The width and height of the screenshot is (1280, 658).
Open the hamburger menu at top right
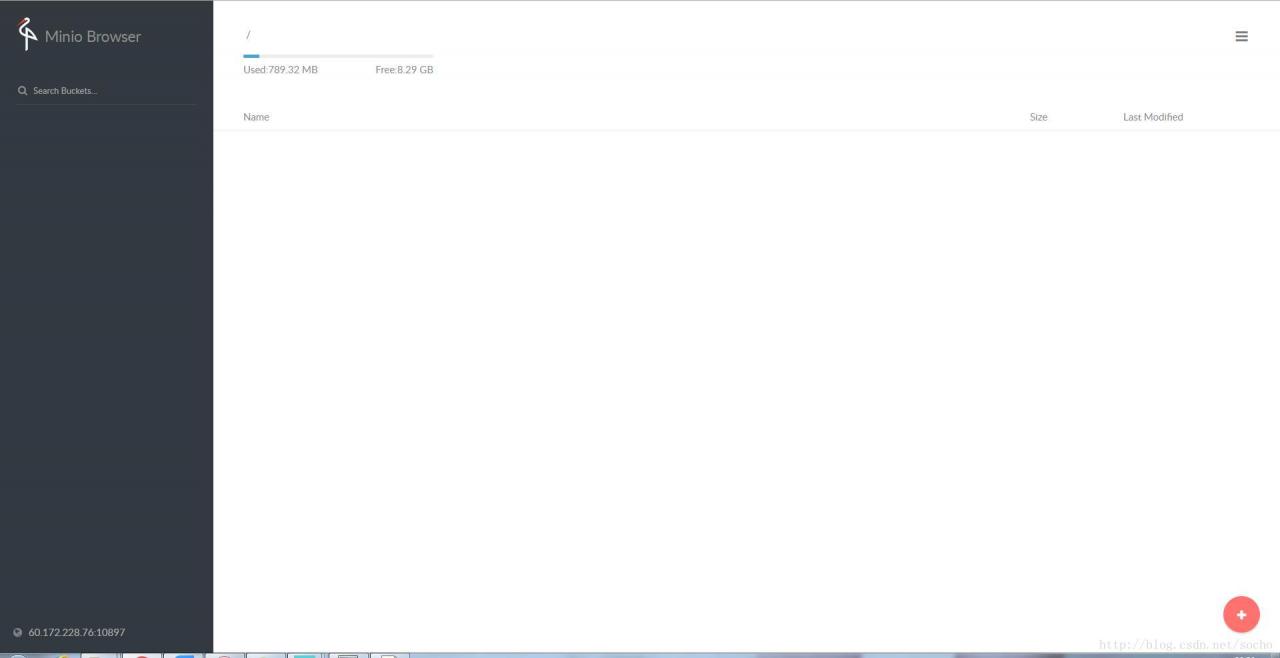point(1241,36)
